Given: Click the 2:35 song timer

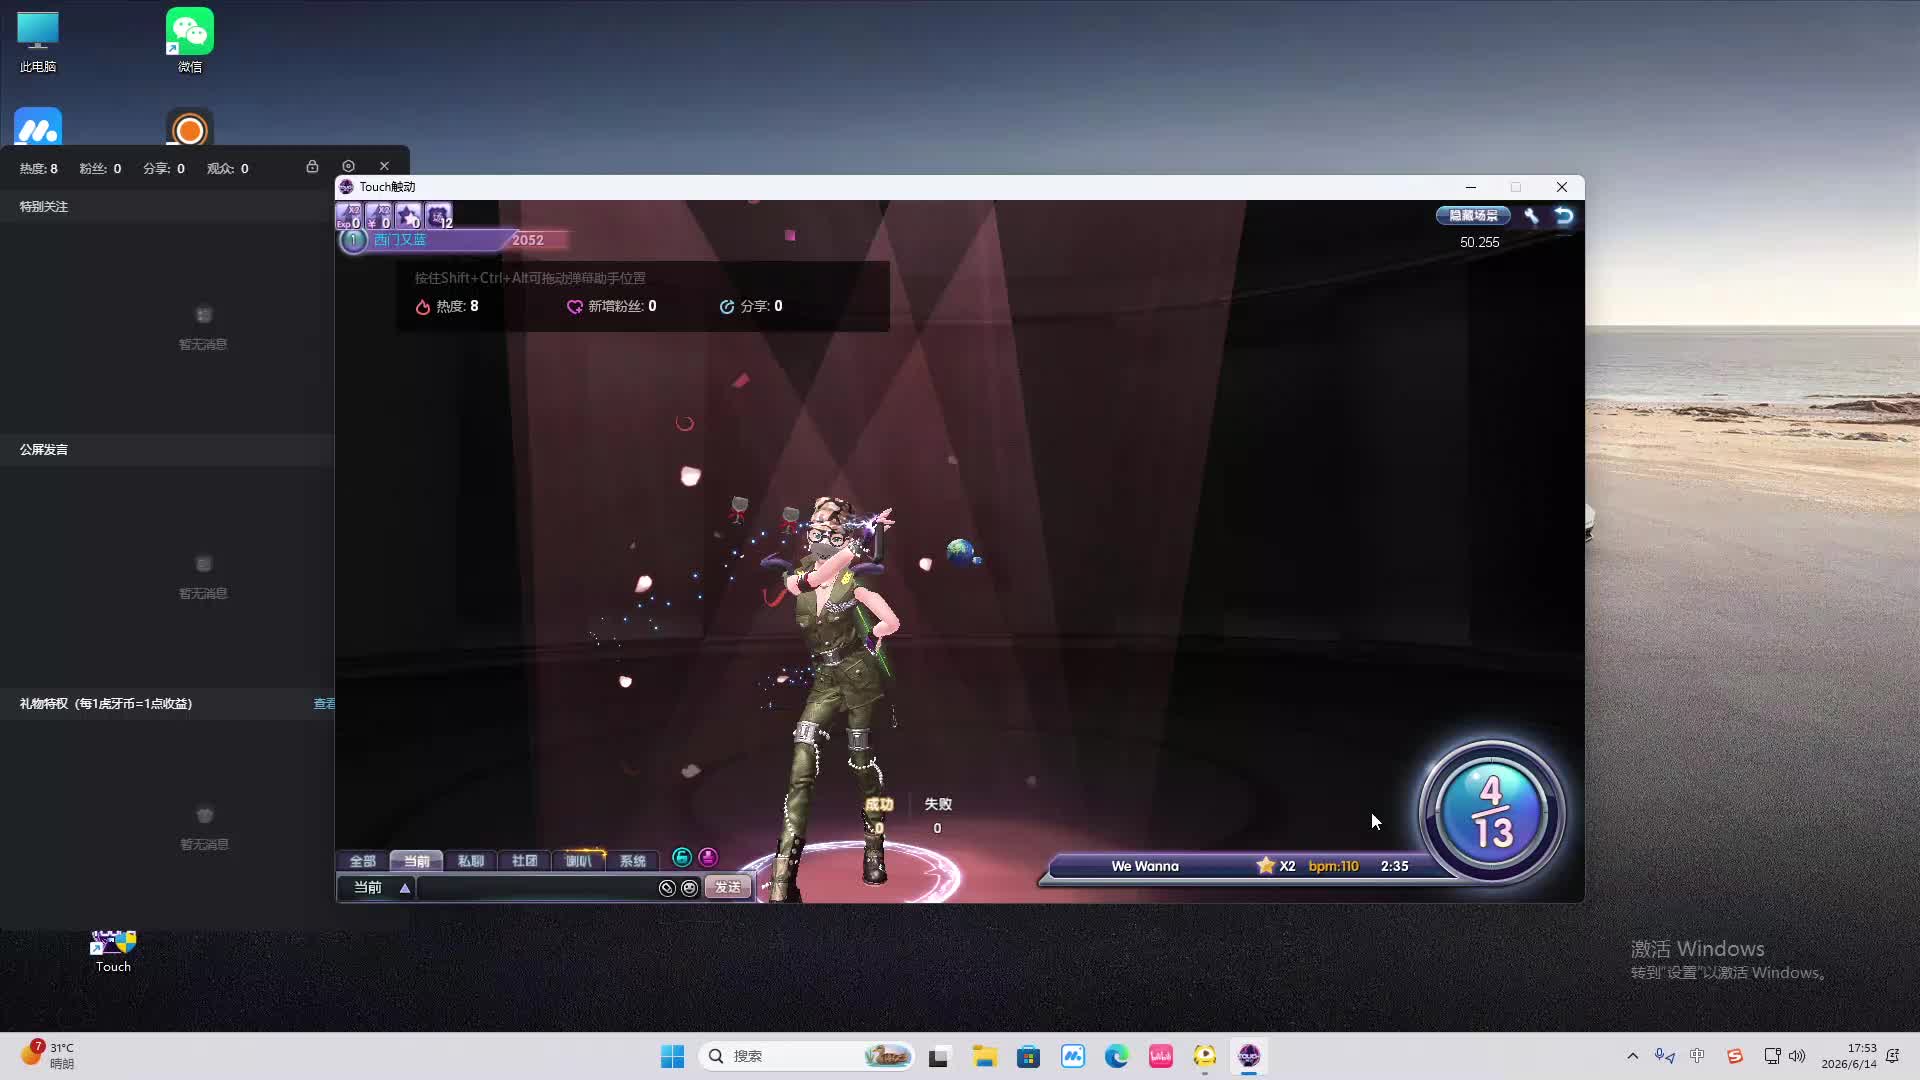Looking at the screenshot, I should coord(1394,866).
